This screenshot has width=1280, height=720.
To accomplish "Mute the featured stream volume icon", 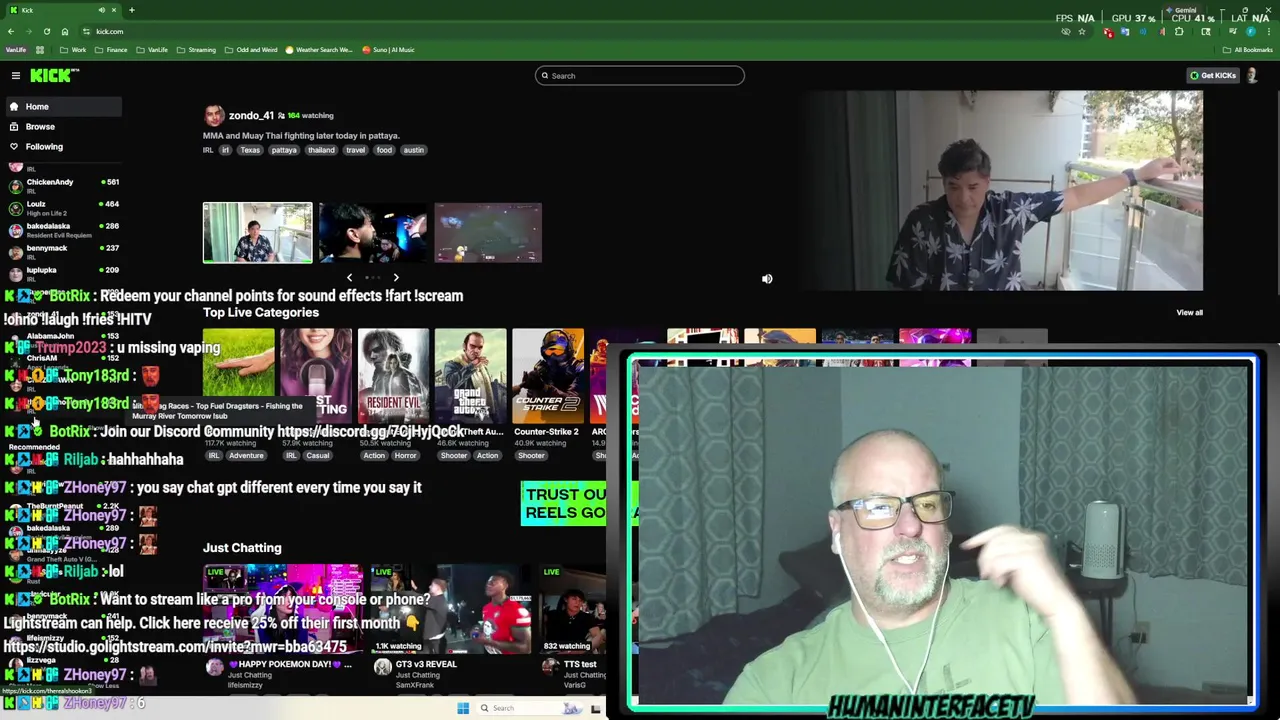I will (767, 279).
